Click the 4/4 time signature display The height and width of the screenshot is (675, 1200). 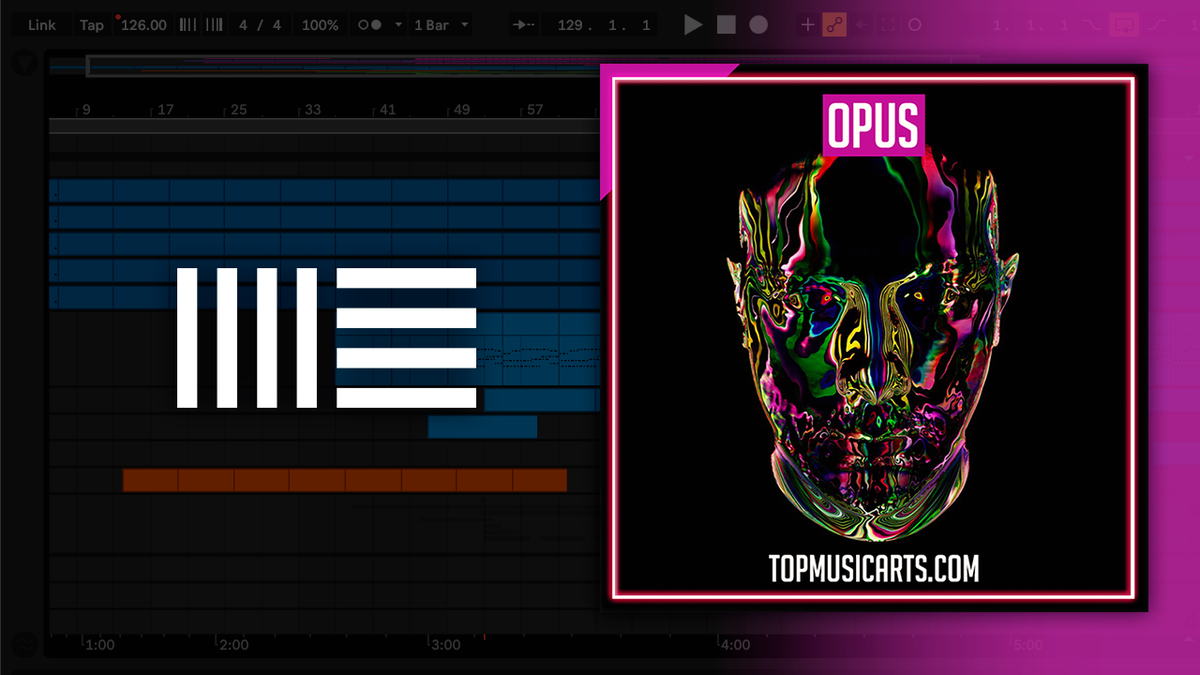pos(260,24)
